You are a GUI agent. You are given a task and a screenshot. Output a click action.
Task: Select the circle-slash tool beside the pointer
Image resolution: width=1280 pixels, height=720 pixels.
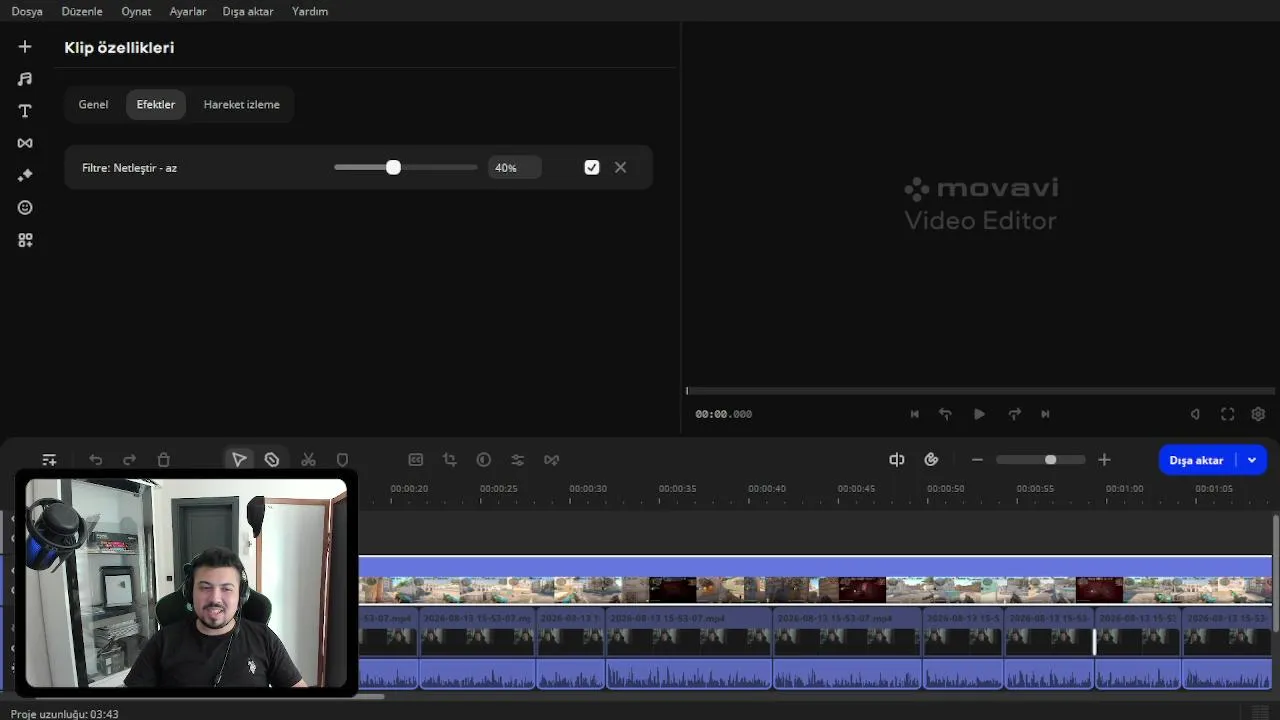pos(272,460)
